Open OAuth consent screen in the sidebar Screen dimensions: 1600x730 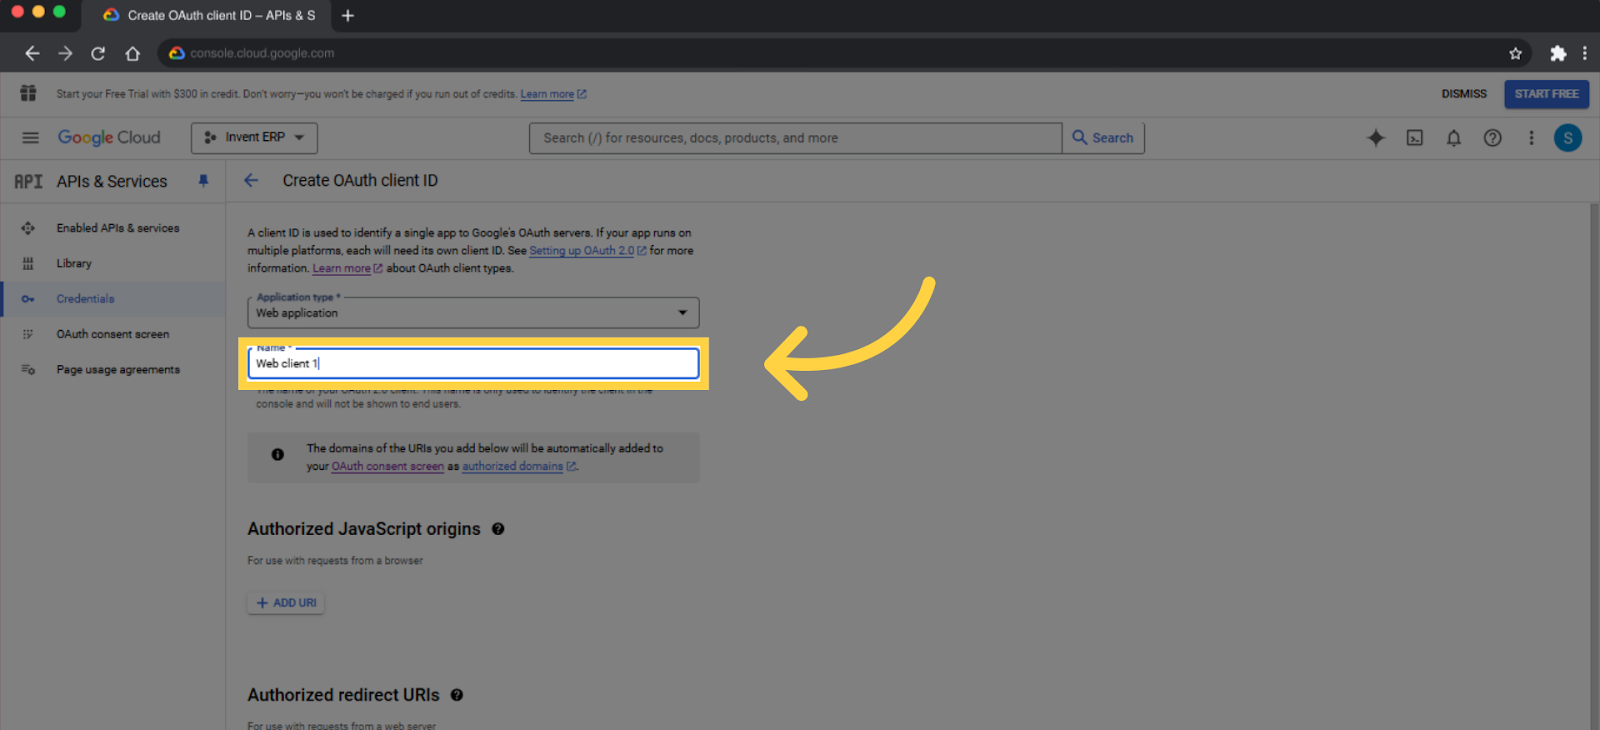coord(113,334)
